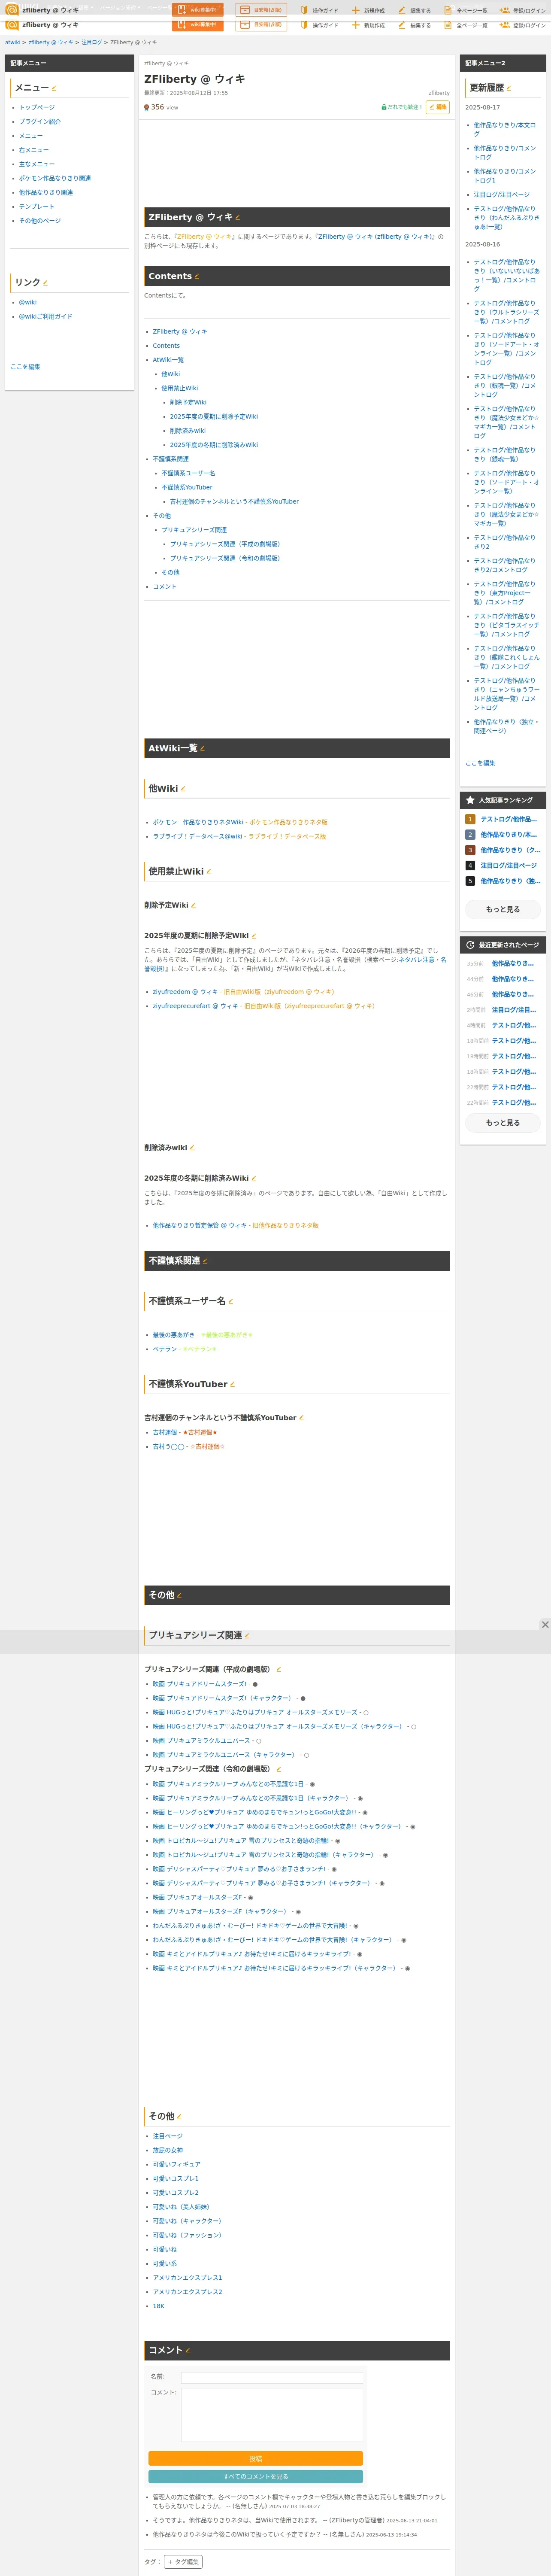
Task: Open 放臣の女神 link
Action: 168,2150
